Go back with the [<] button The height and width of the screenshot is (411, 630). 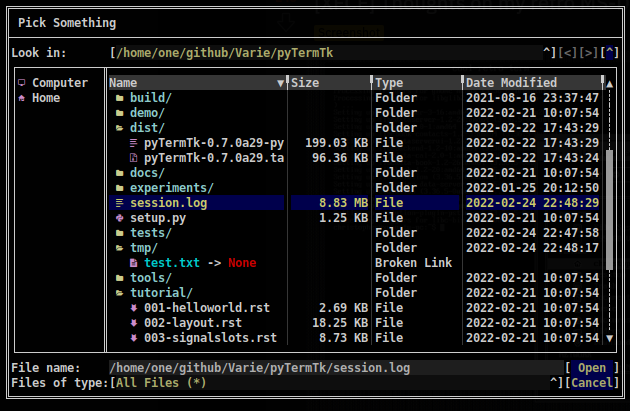568,53
